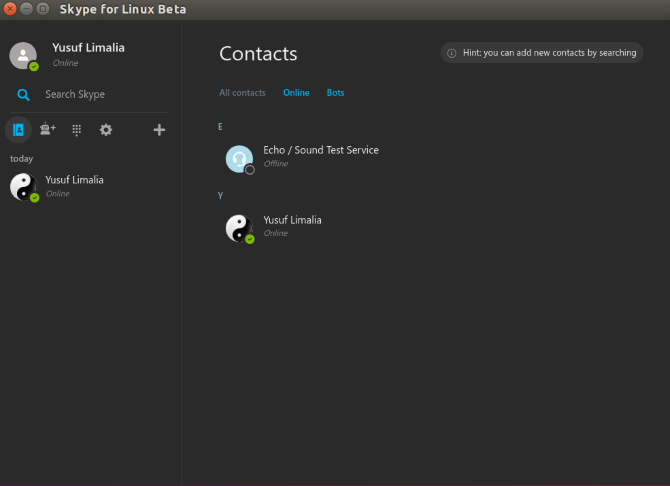Click the yin-yang avatar in contacts list
This screenshot has height=486, width=670.
coord(239,228)
